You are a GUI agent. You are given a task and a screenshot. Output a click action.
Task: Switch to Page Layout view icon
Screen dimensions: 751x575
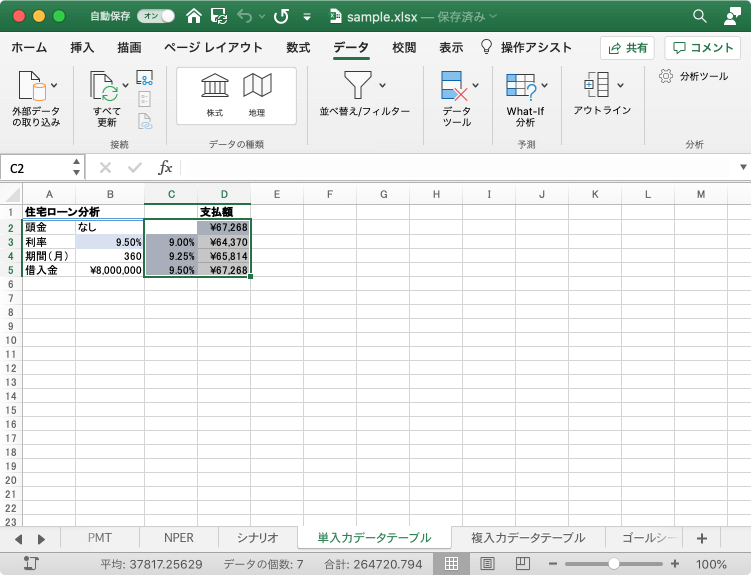click(x=487, y=564)
